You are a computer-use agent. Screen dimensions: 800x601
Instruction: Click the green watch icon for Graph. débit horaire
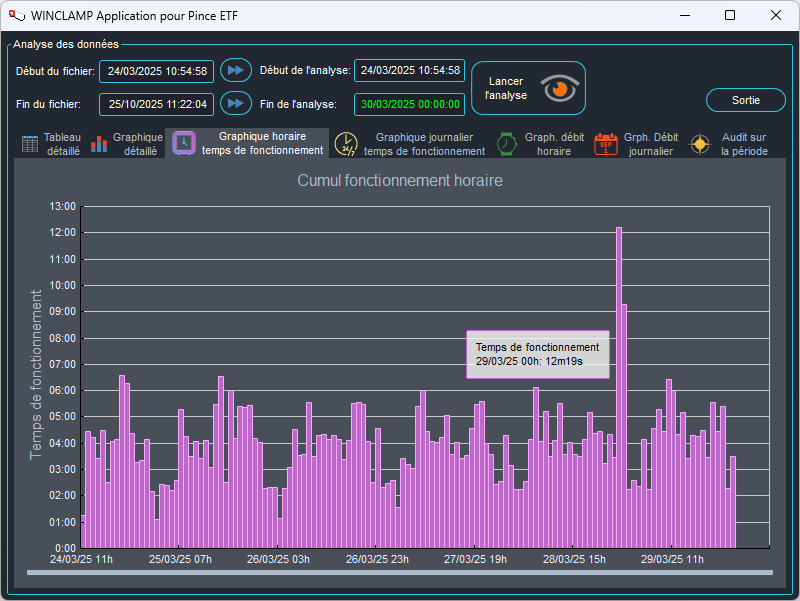(507, 144)
